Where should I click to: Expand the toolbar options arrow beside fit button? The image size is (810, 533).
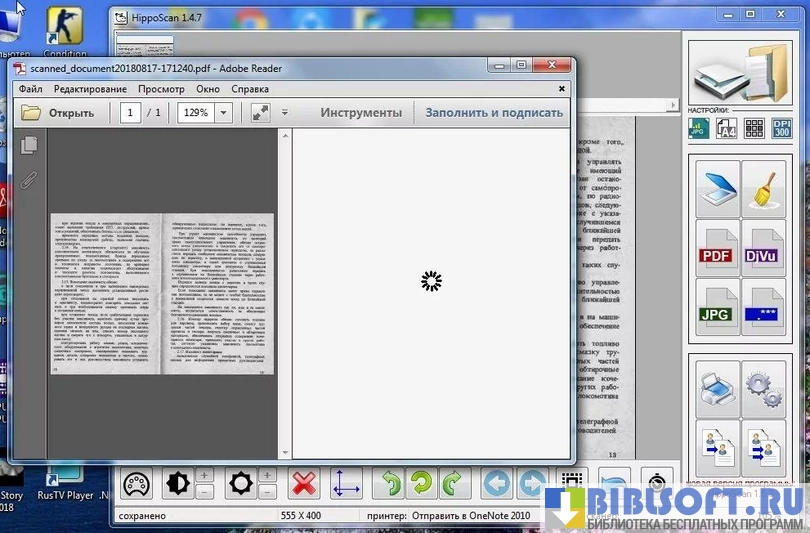click(x=285, y=113)
